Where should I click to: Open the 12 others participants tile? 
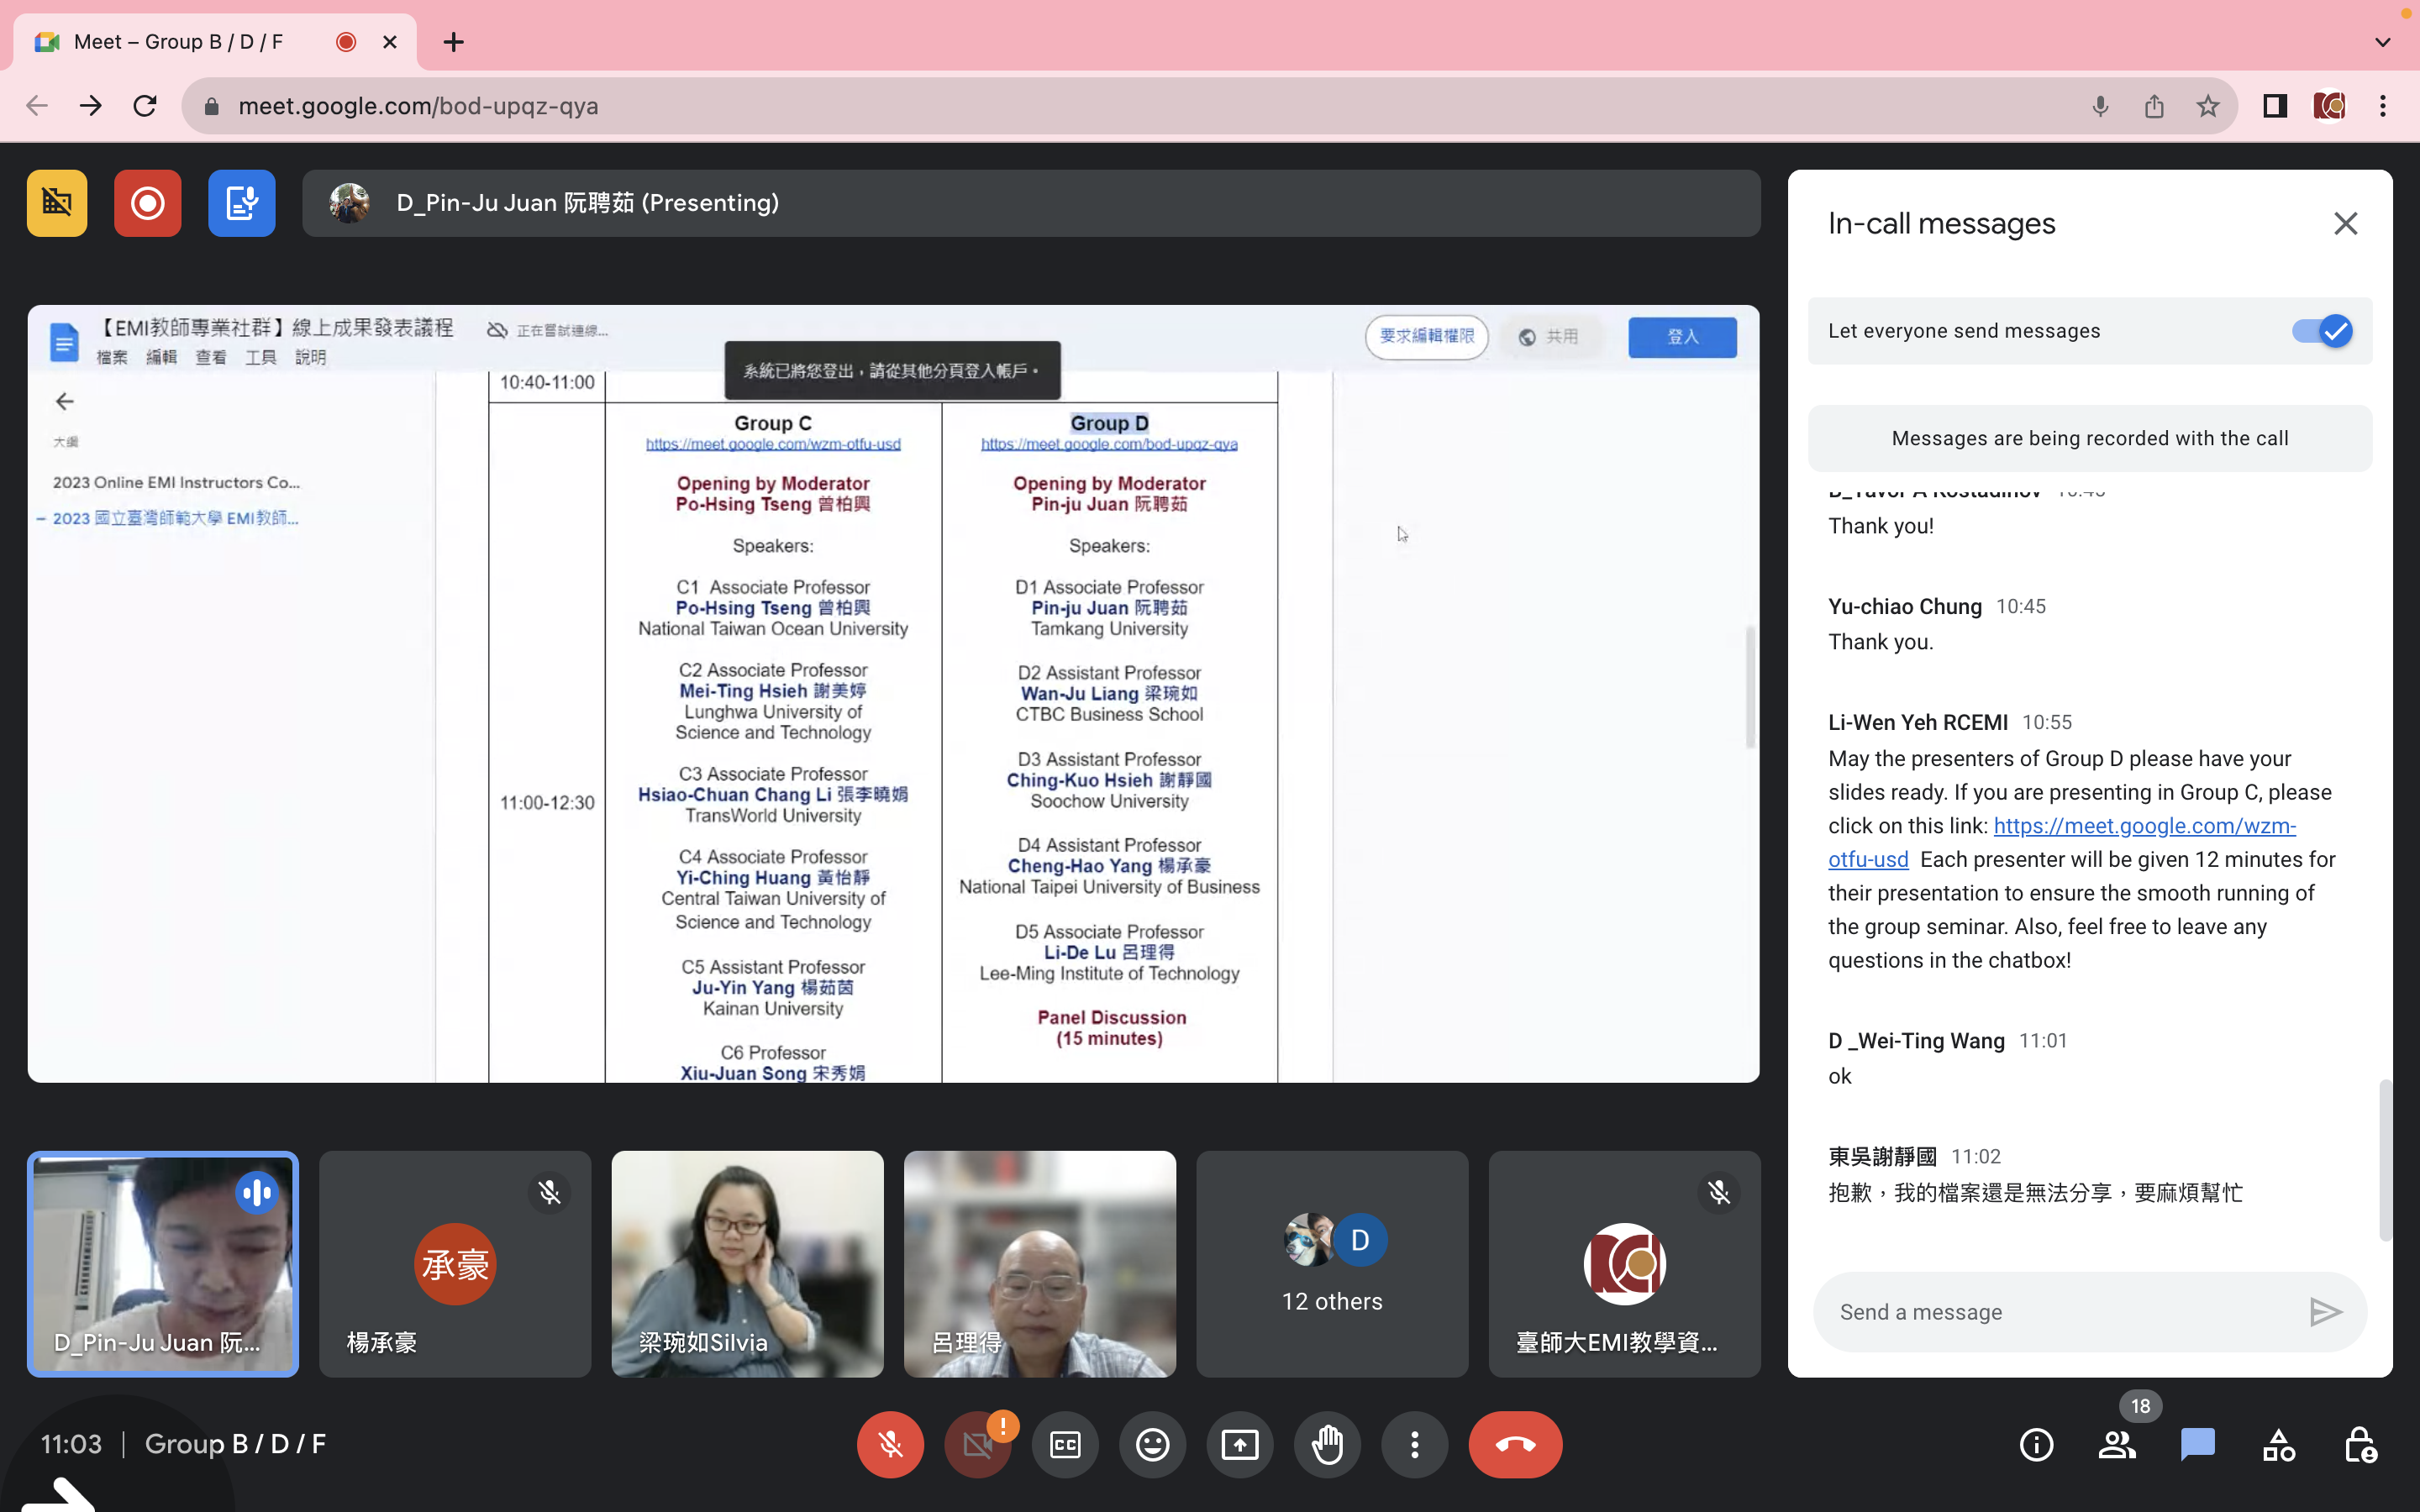pos(1332,1264)
